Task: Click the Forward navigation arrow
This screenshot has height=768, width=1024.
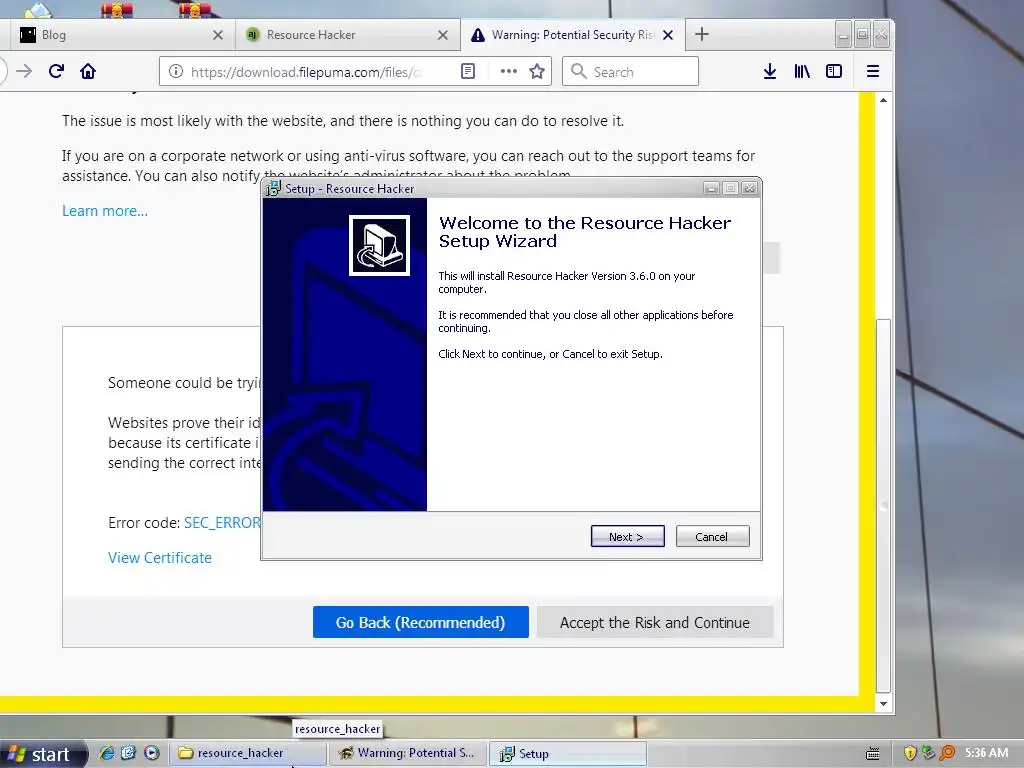Action: point(24,71)
